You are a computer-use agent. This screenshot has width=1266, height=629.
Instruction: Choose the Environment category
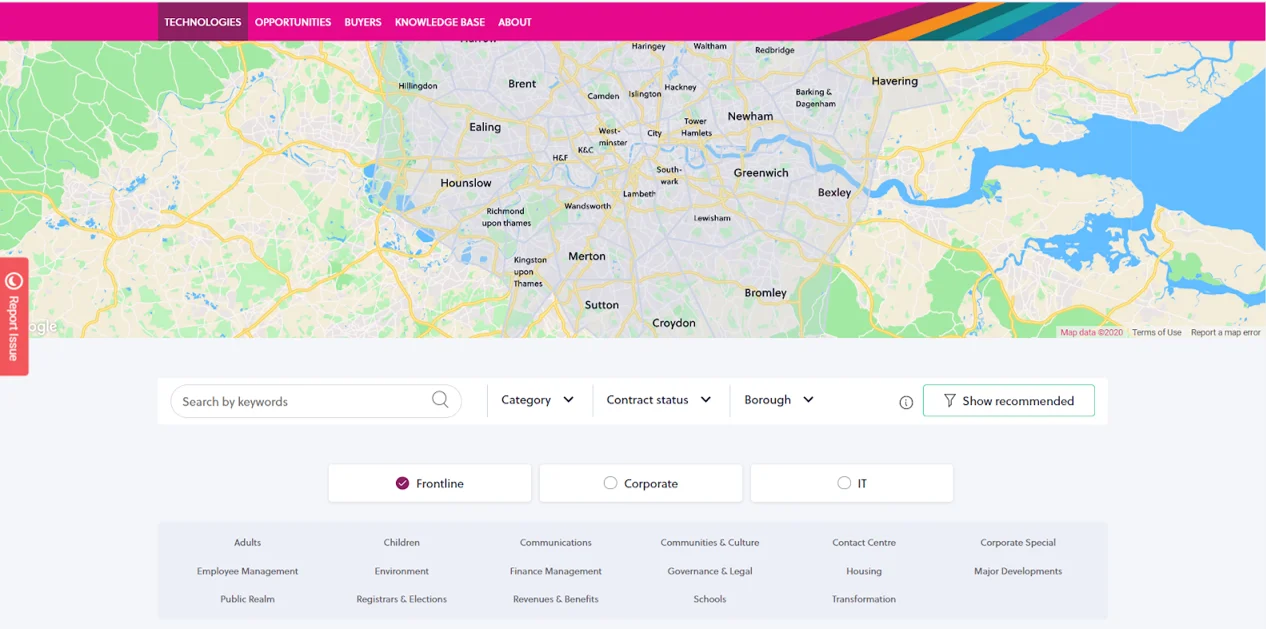pos(402,571)
